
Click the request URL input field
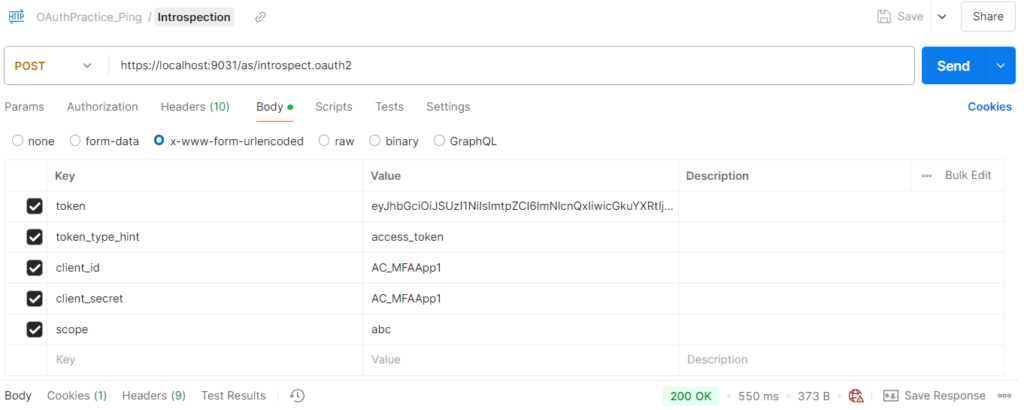pyautogui.click(x=513, y=66)
